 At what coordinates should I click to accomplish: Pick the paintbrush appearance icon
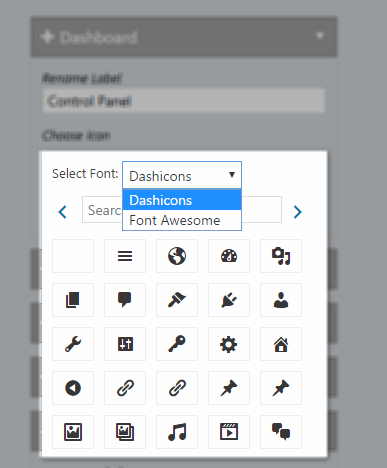click(x=177, y=300)
